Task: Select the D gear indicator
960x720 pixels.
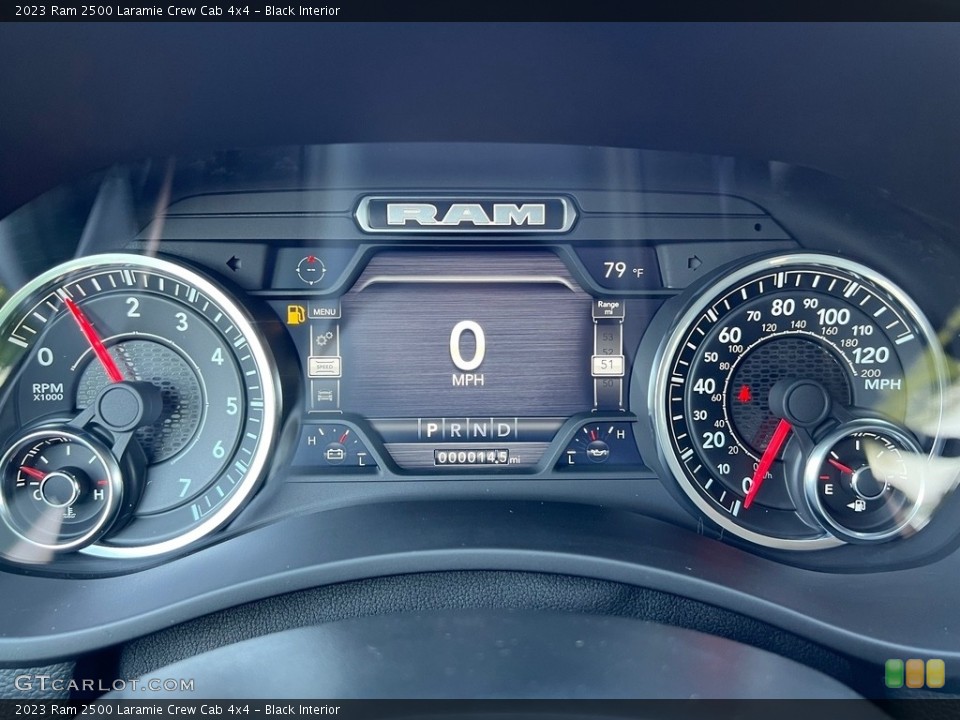Action: pos(503,430)
